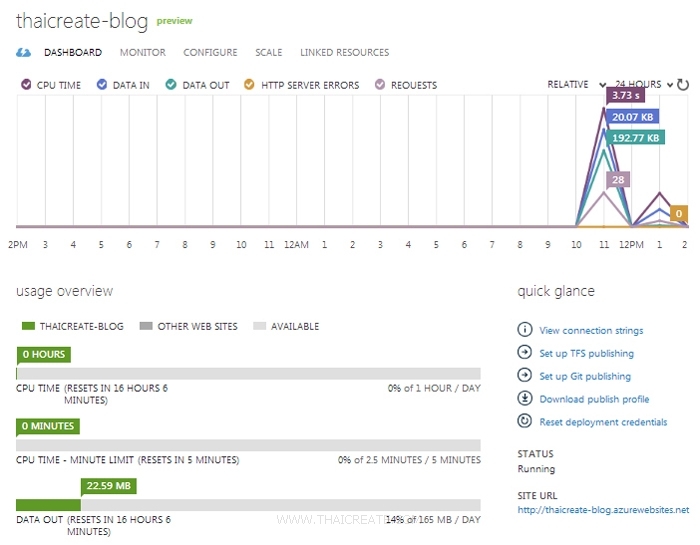The height and width of the screenshot is (545, 700).
Task: Switch to the DASHBOARD tab
Action: click(x=73, y=53)
